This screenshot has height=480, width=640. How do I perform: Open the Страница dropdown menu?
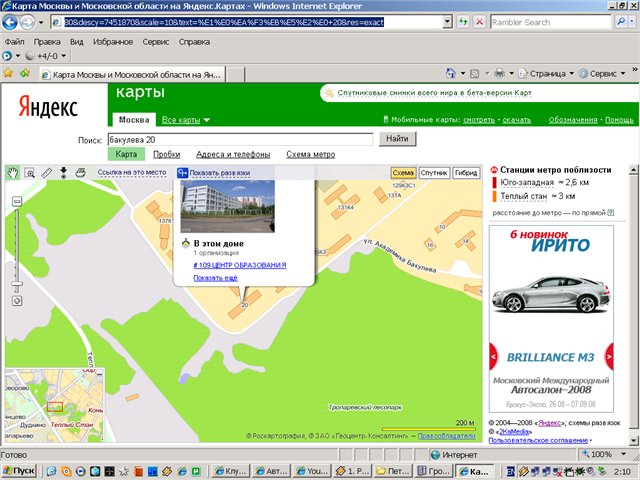(x=547, y=74)
